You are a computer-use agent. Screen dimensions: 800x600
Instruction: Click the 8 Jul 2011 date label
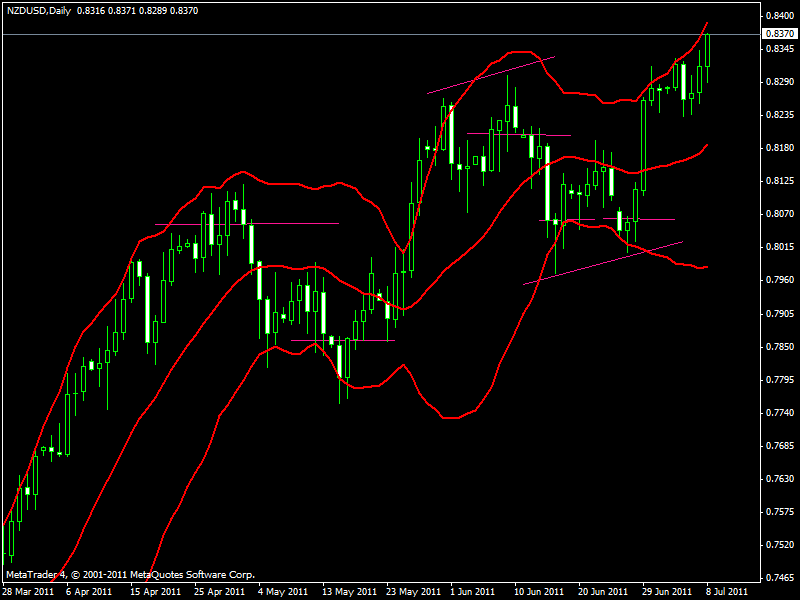coord(727,592)
